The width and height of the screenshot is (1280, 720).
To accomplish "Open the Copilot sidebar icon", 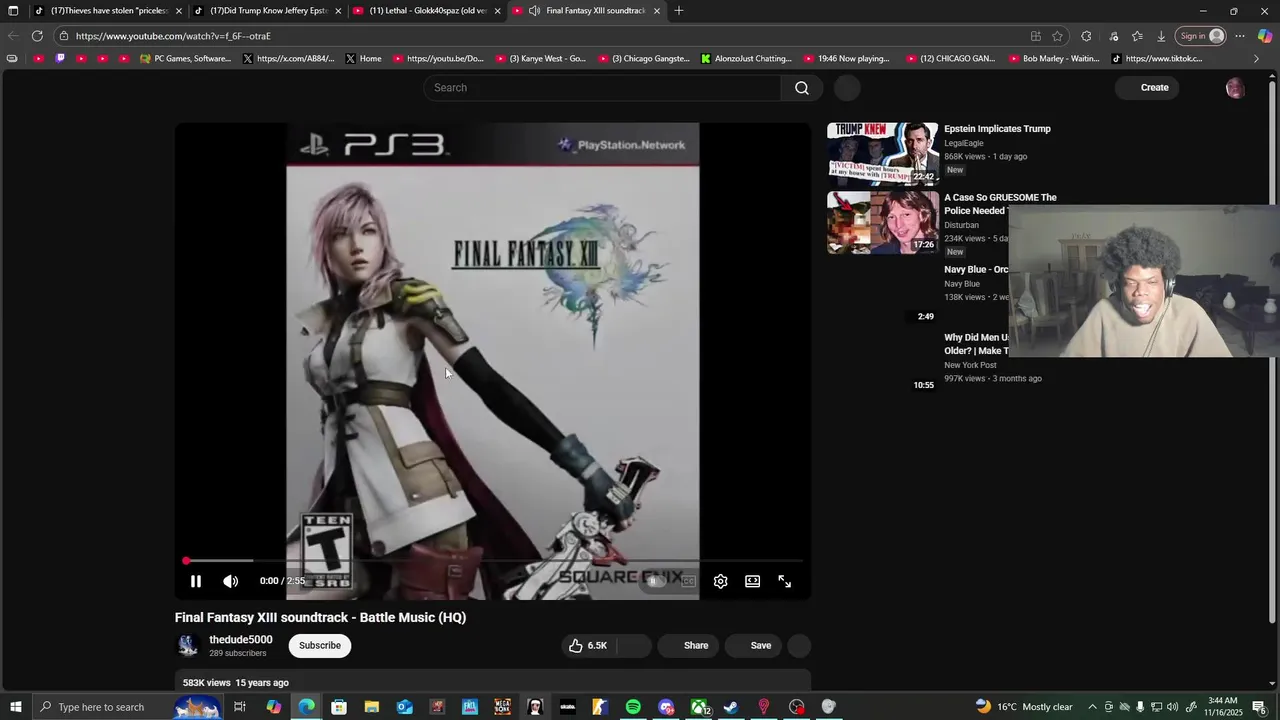I will pos(1265,36).
